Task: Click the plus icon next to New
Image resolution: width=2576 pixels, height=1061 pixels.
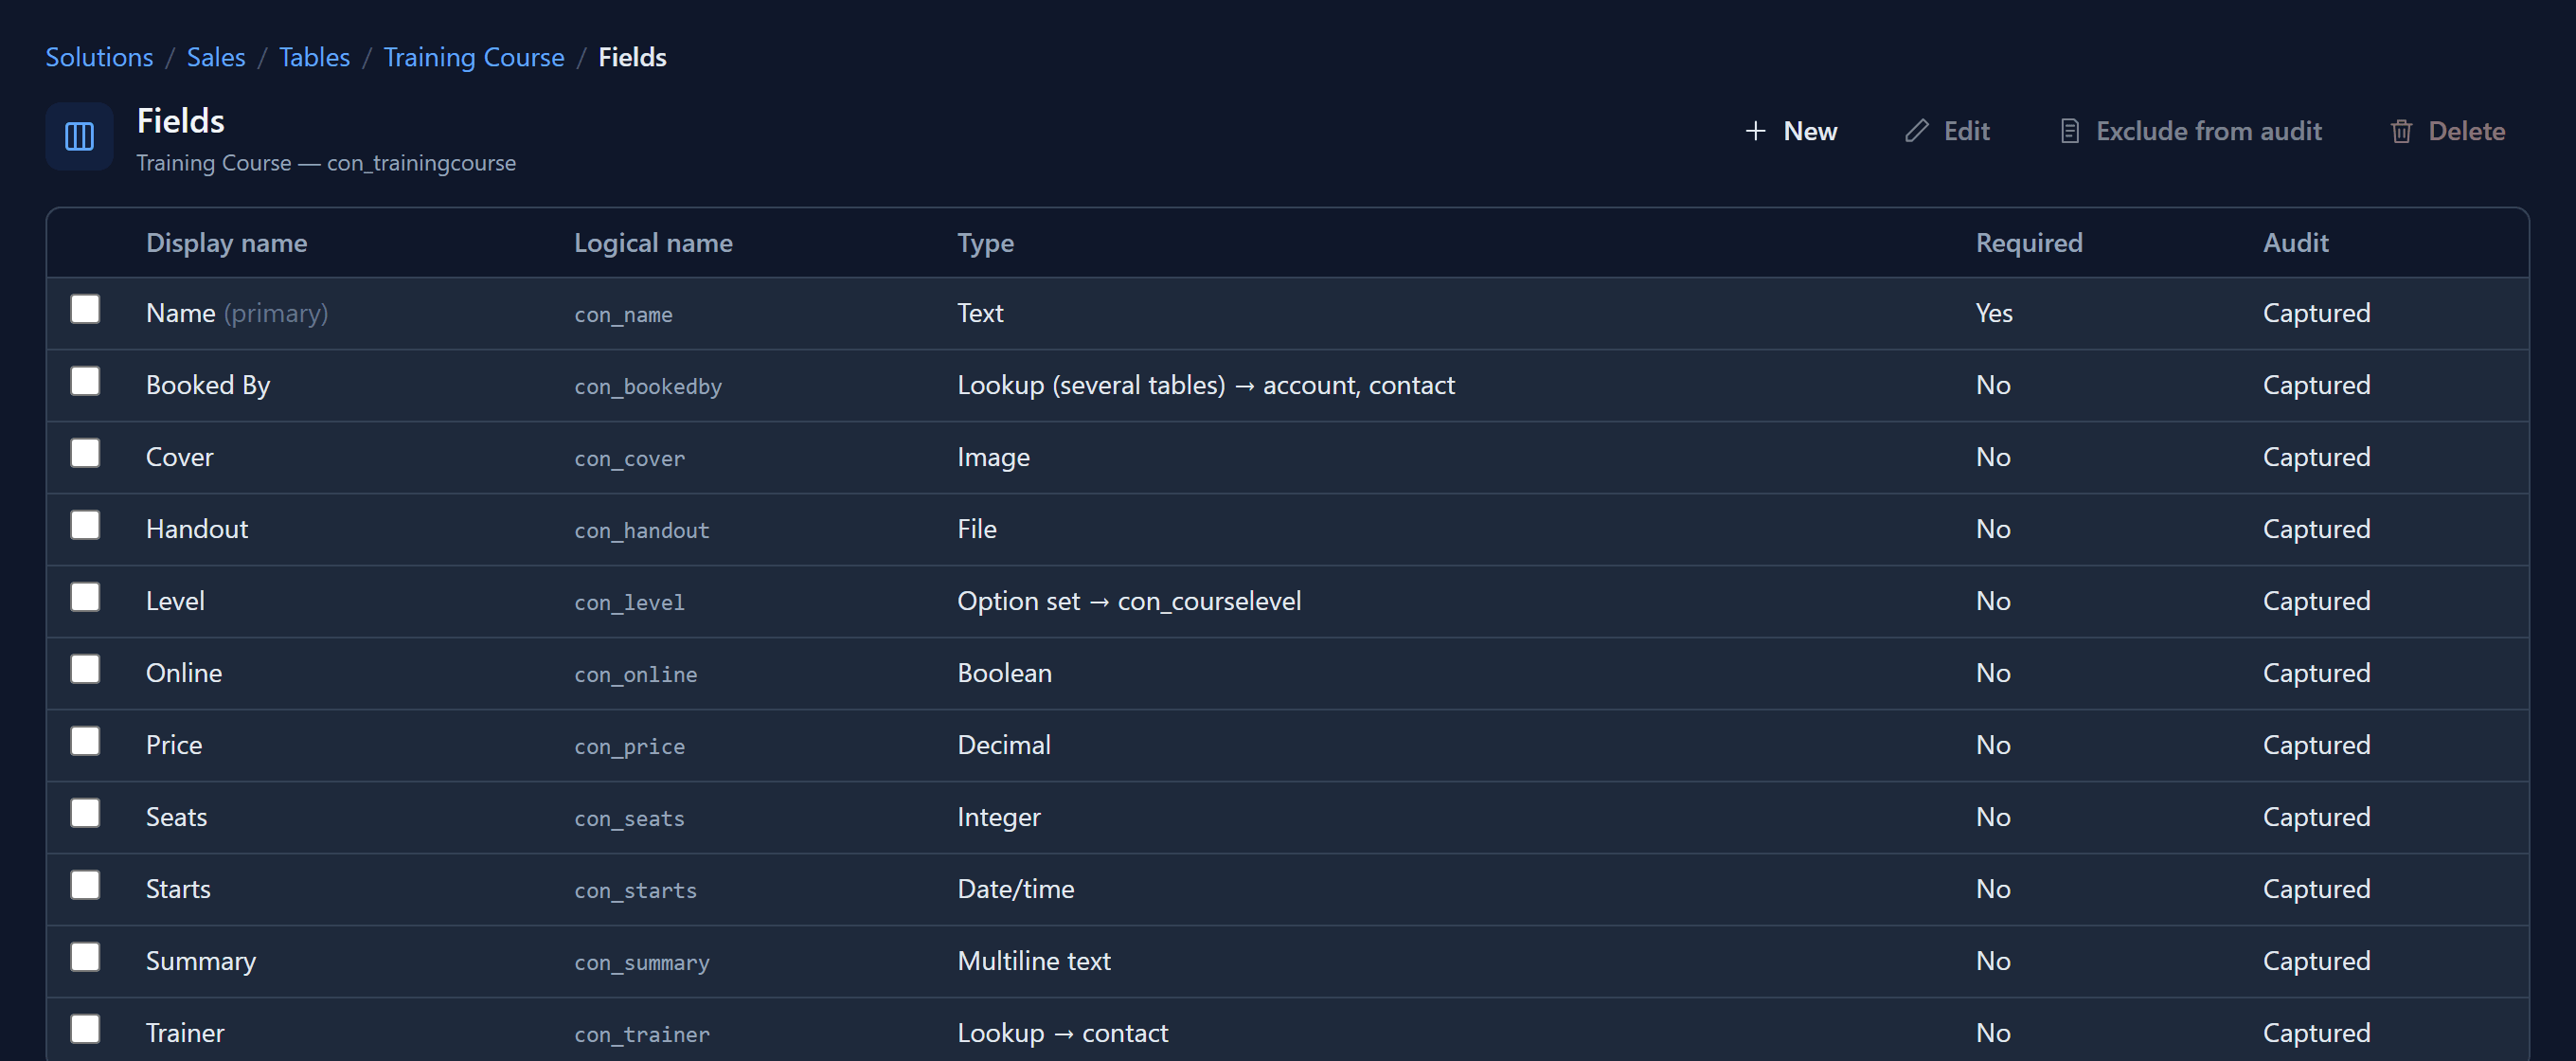Action: tap(1755, 131)
